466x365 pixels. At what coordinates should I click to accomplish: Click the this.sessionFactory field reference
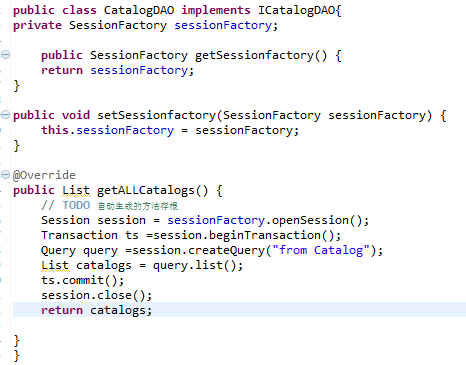click(107, 130)
